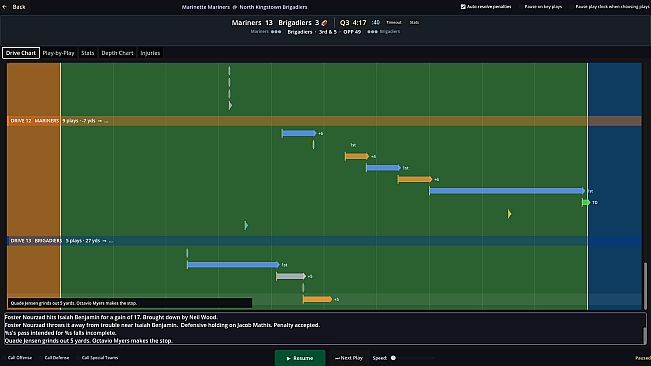The height and width of the screenshot is (366, 651).
Task: Click the pale green return arrow above Drive 13
Action: point(246,225)
